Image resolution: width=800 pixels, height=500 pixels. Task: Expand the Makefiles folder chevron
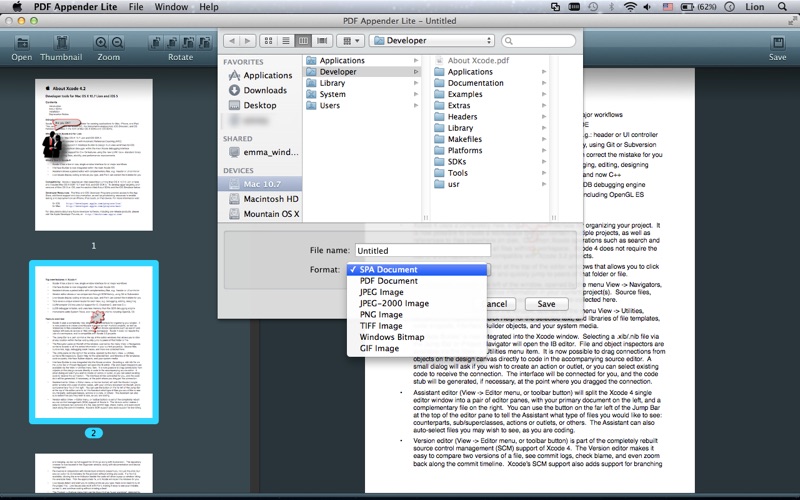[x=544, y=139]
